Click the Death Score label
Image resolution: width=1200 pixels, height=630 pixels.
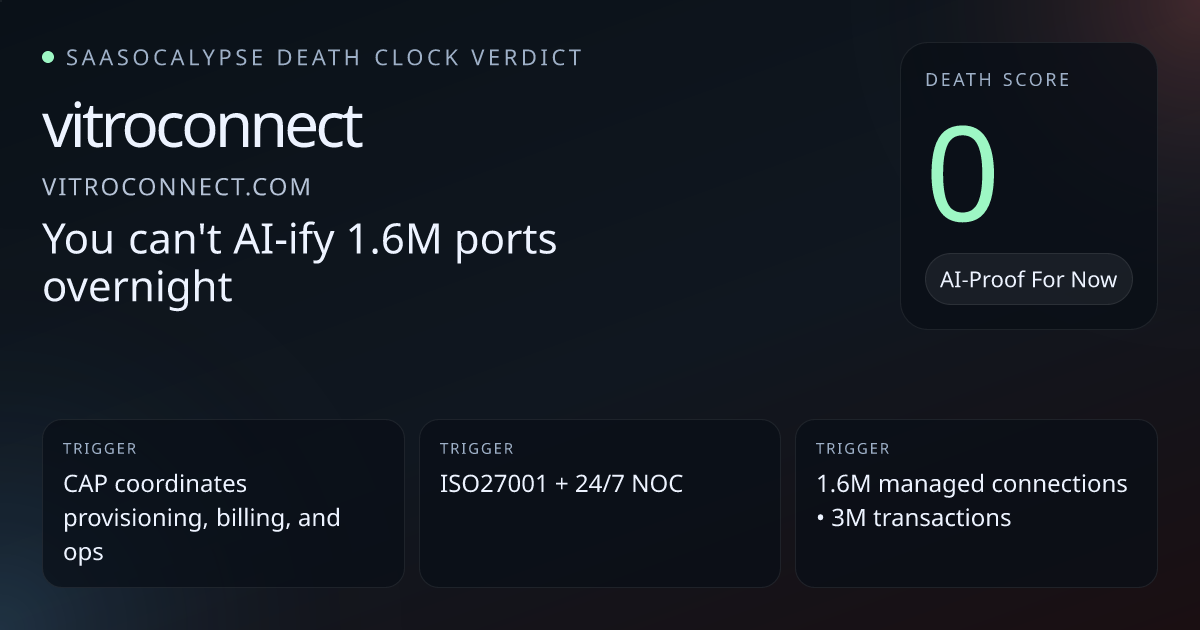[x=997, y=80]
